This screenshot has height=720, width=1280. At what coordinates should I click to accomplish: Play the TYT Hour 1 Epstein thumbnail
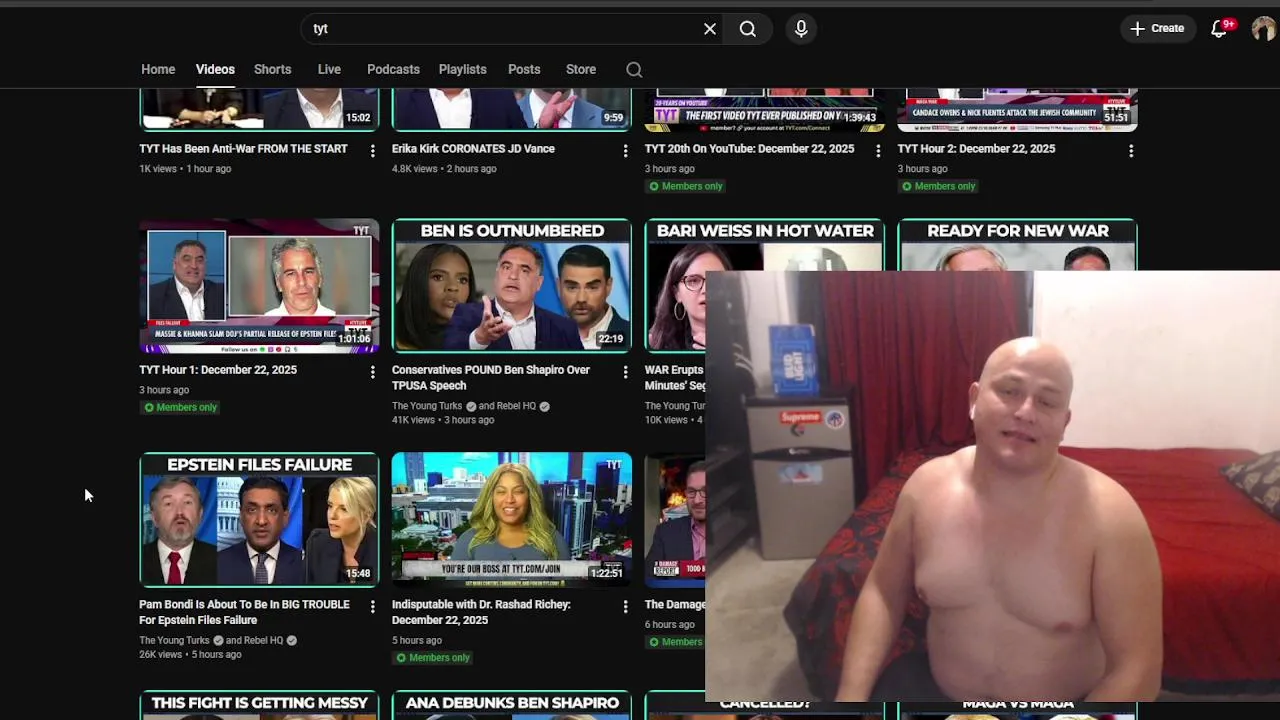pos(259,286)
